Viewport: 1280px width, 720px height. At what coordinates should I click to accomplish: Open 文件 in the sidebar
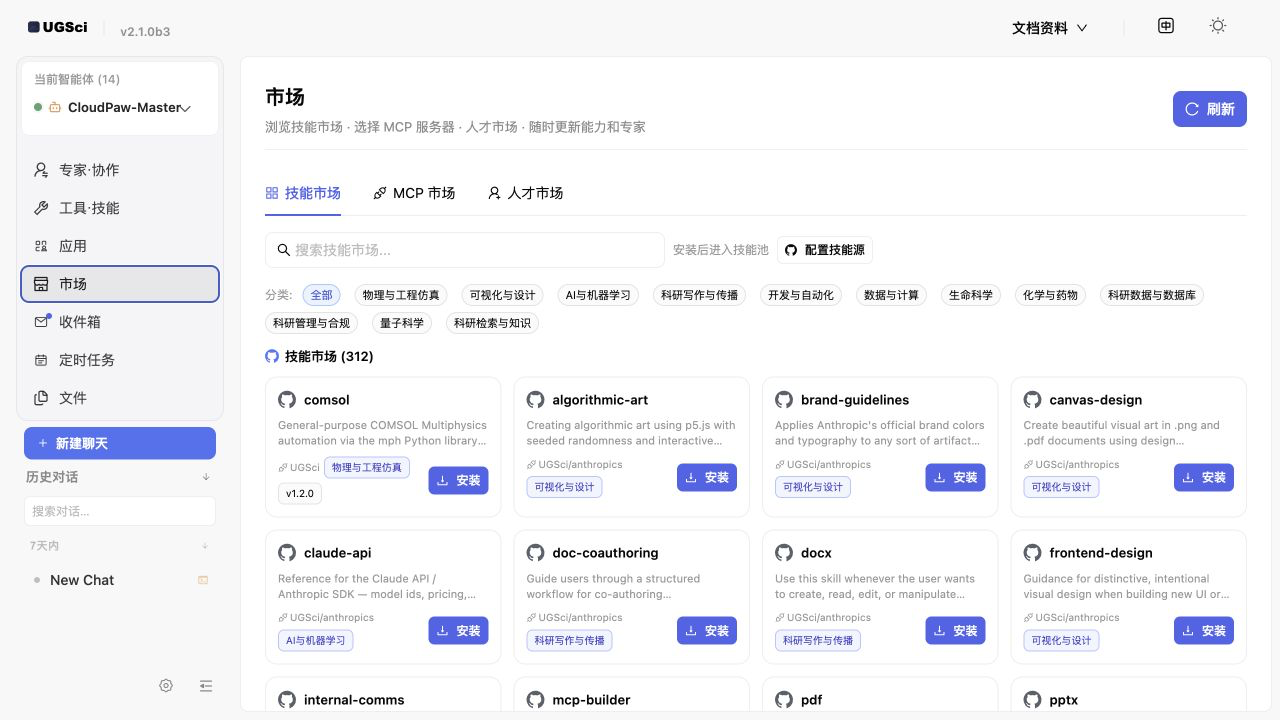(x=120, y=398)
